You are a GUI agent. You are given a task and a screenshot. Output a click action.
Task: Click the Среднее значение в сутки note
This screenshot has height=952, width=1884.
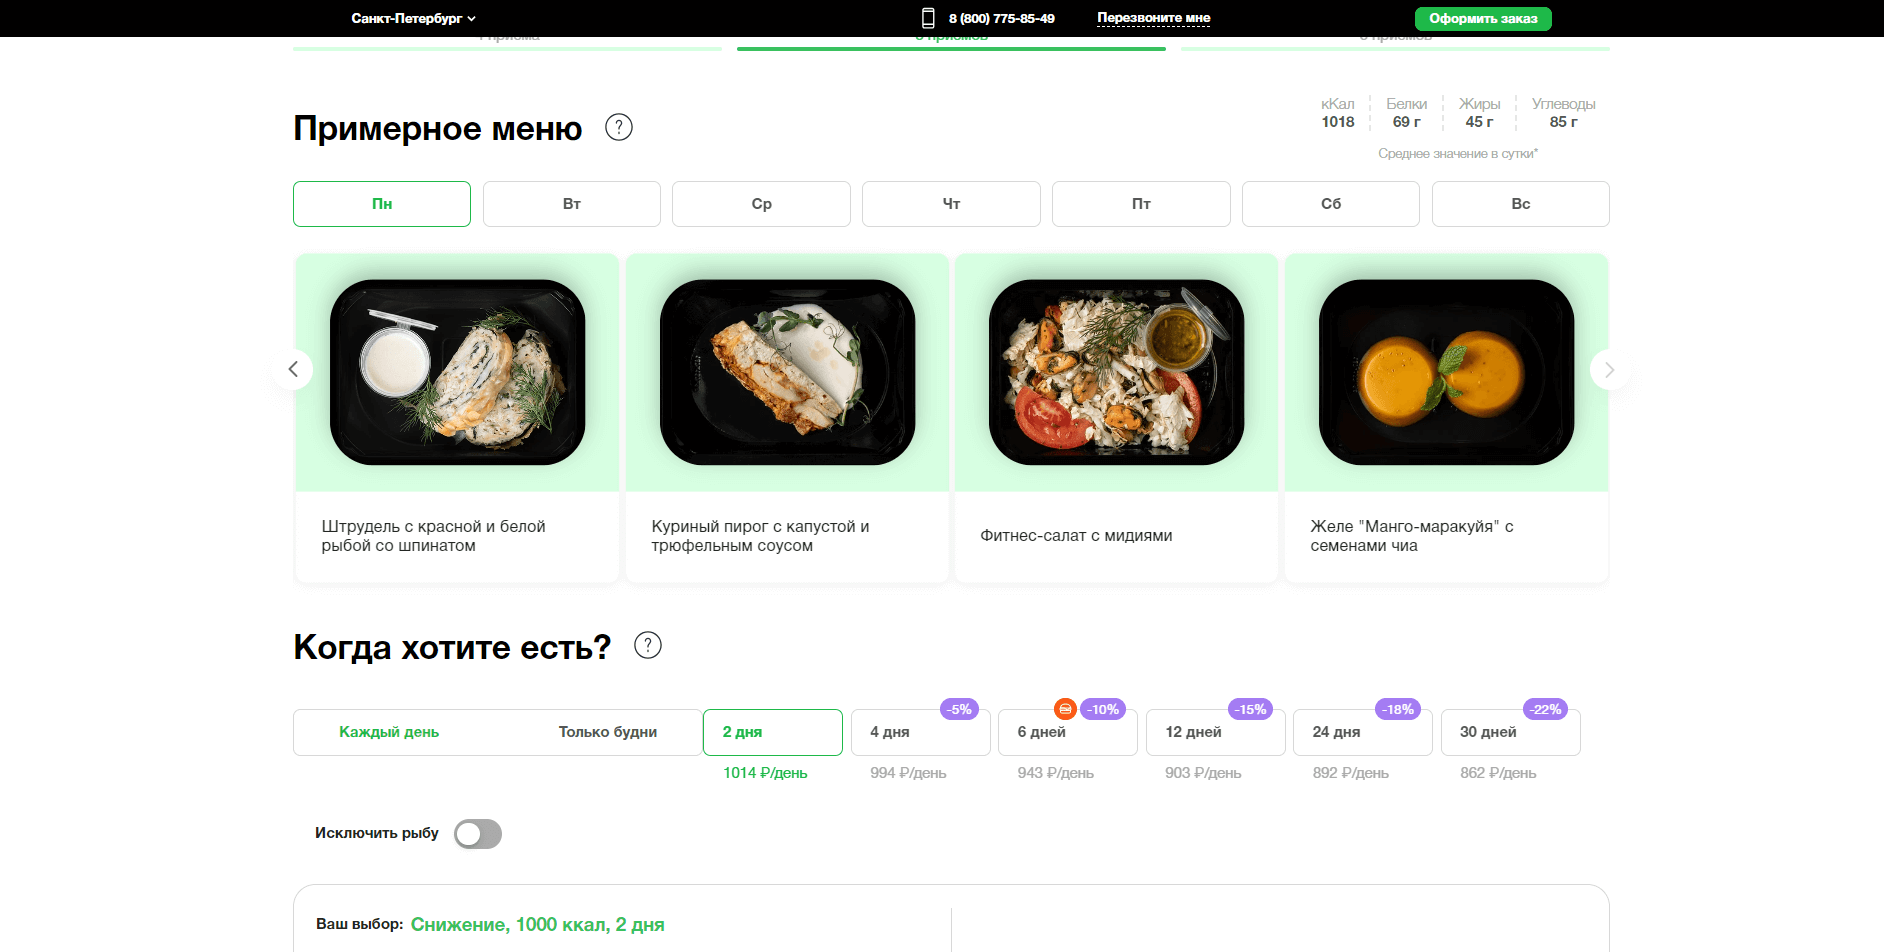(x=1458, y=153)
